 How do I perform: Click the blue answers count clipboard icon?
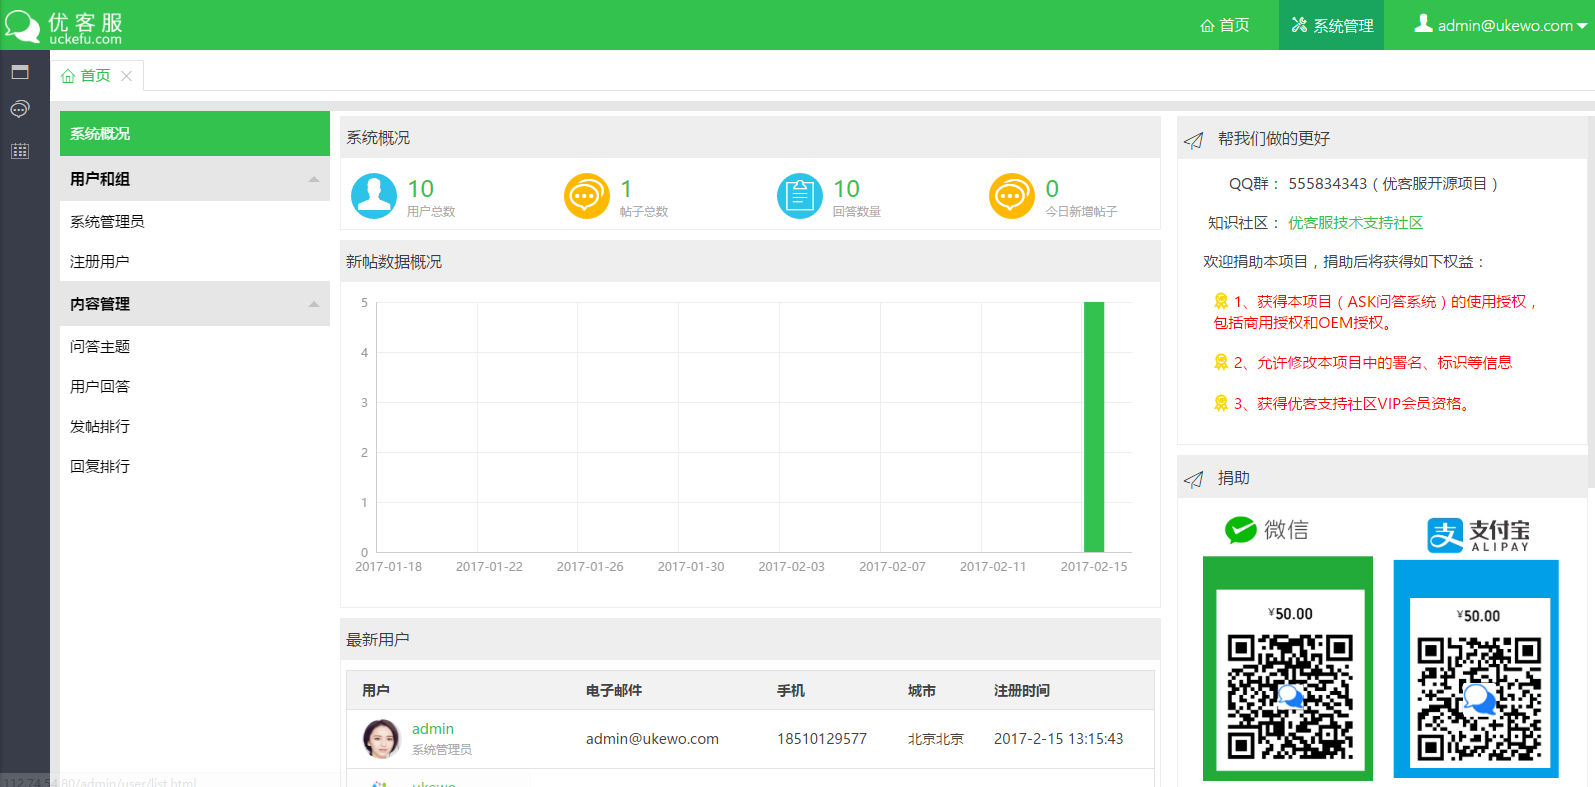(x=800, y=196)
